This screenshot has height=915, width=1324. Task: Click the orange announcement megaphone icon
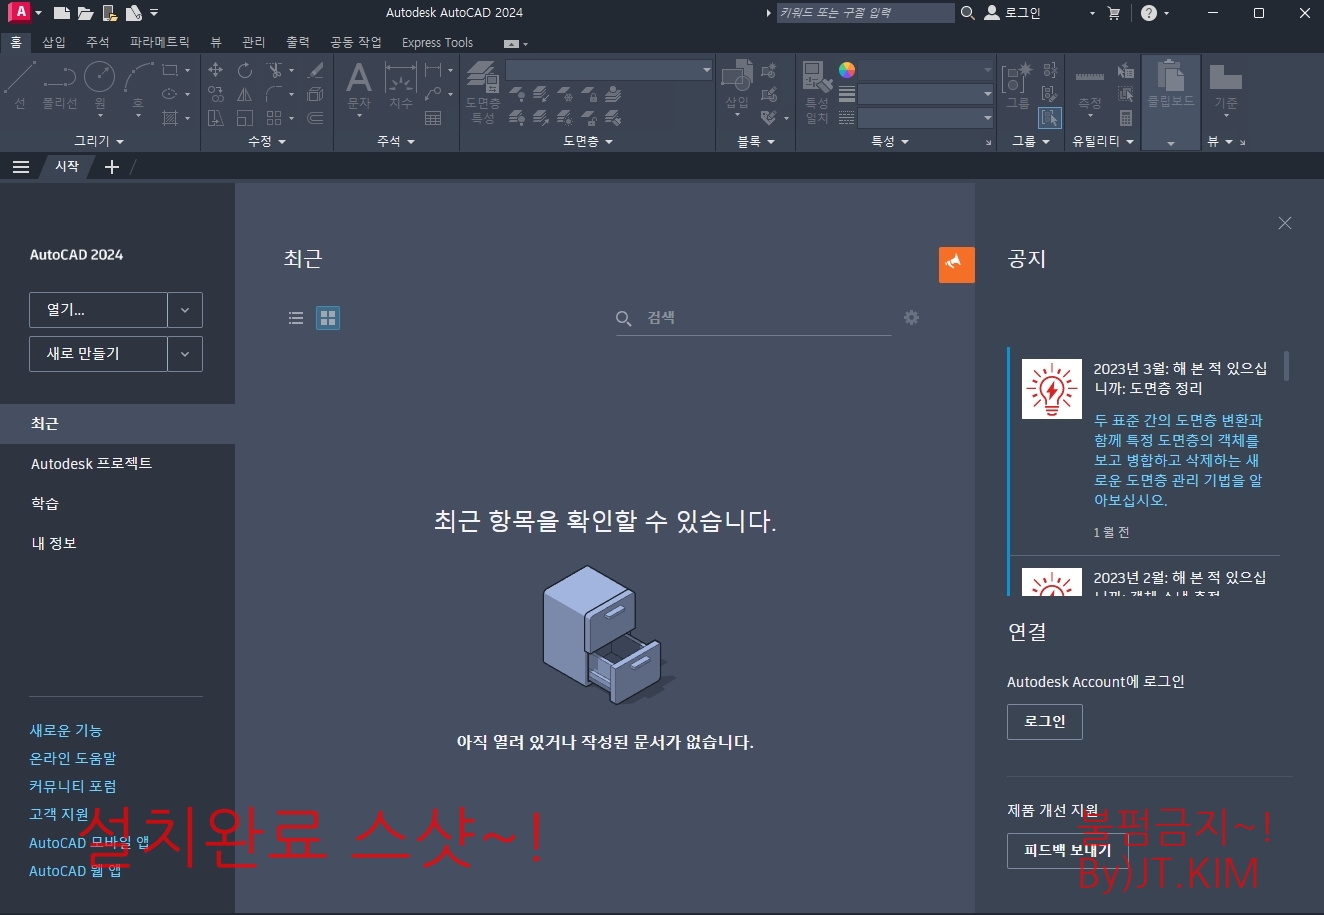tap(956, 265)
